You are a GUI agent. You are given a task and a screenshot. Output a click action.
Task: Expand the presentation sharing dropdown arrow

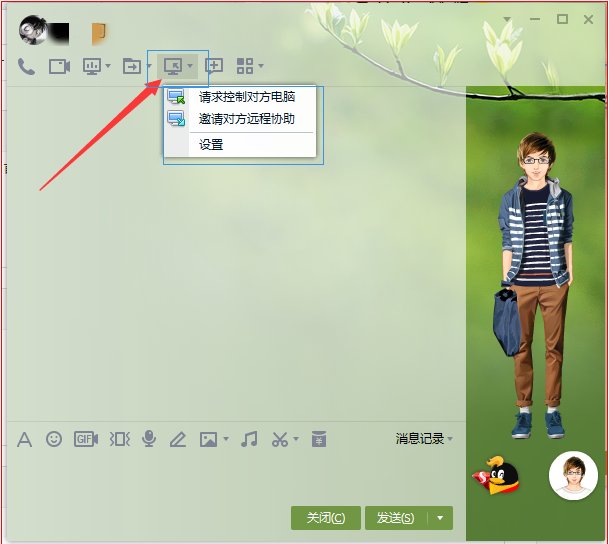coord(108,66)
